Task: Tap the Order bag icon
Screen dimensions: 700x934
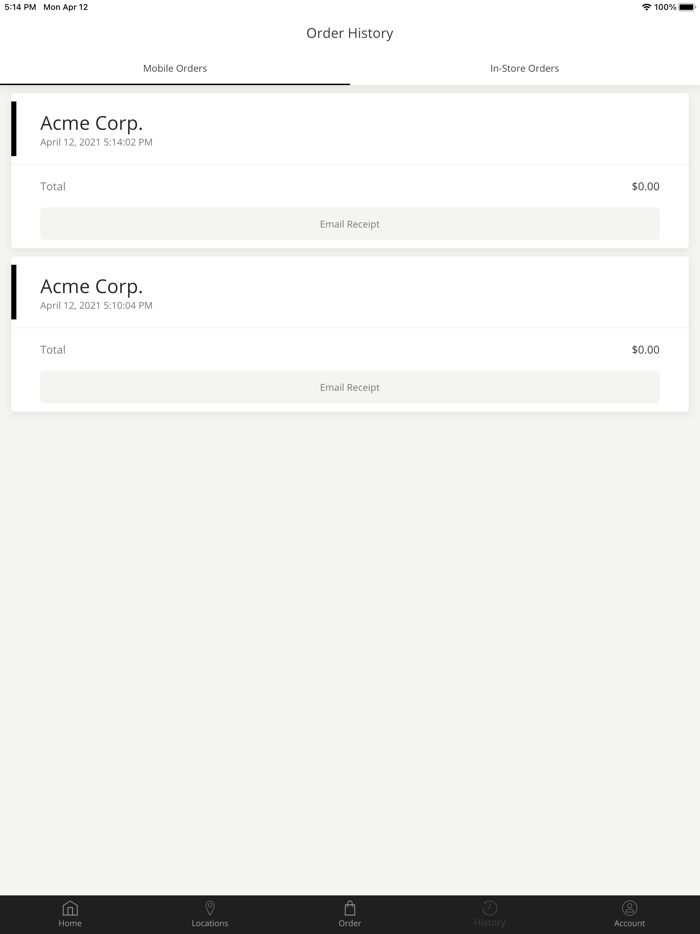Action: click(x=350, y=908)
